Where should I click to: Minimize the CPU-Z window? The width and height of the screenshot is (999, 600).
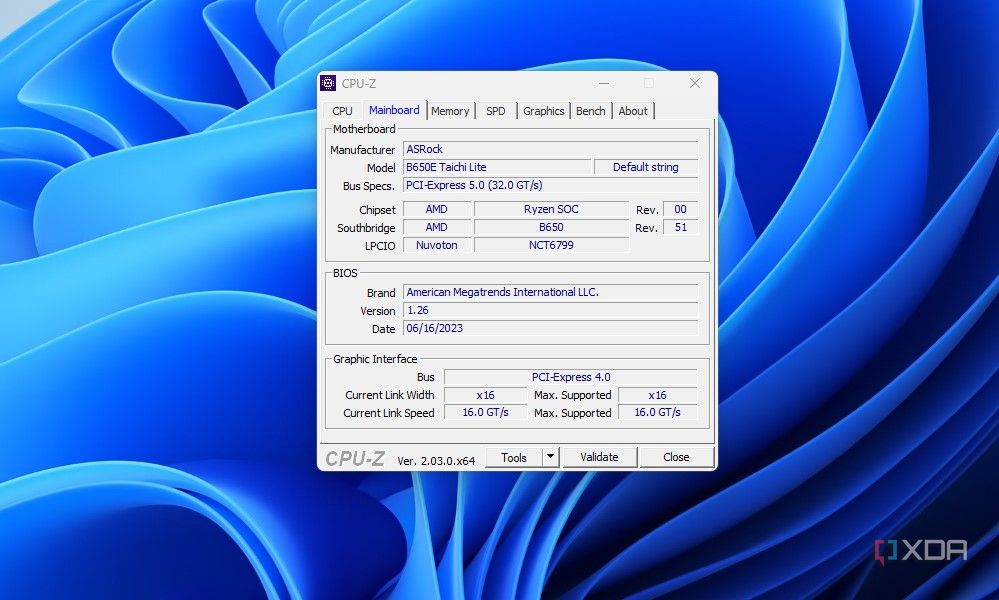tap(604, 83)
